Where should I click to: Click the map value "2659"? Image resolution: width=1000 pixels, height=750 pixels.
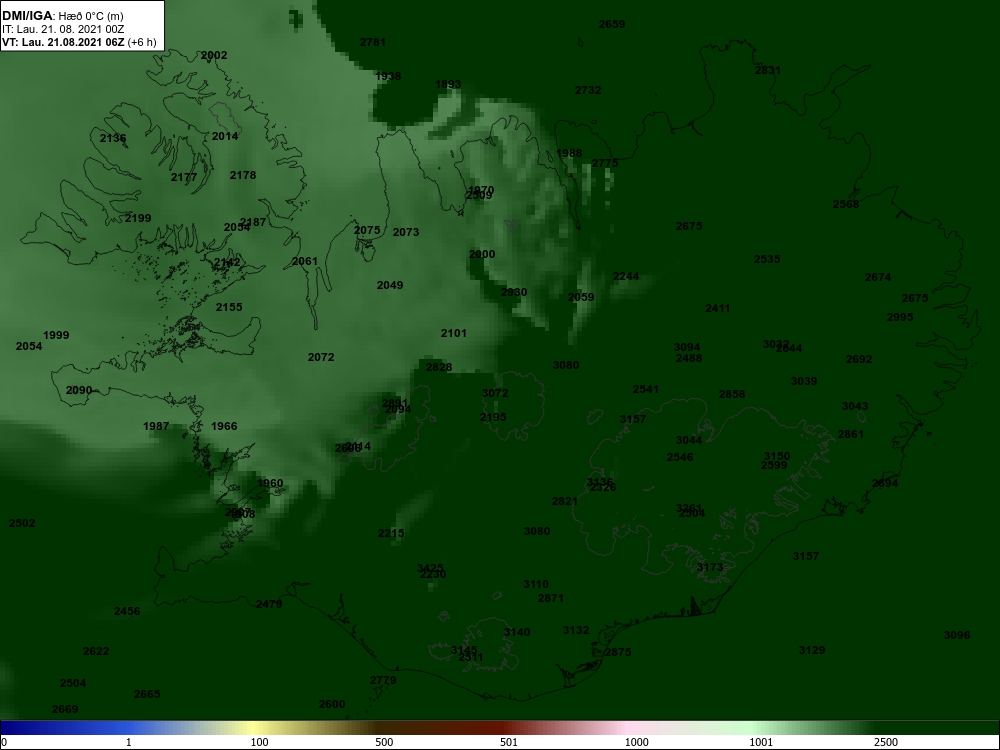[x=612, y=24]
